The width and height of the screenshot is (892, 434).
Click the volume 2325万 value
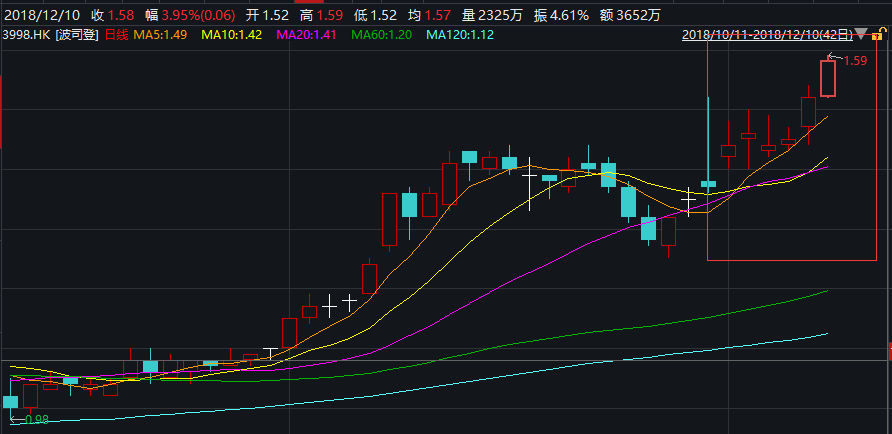pos(502,15)
